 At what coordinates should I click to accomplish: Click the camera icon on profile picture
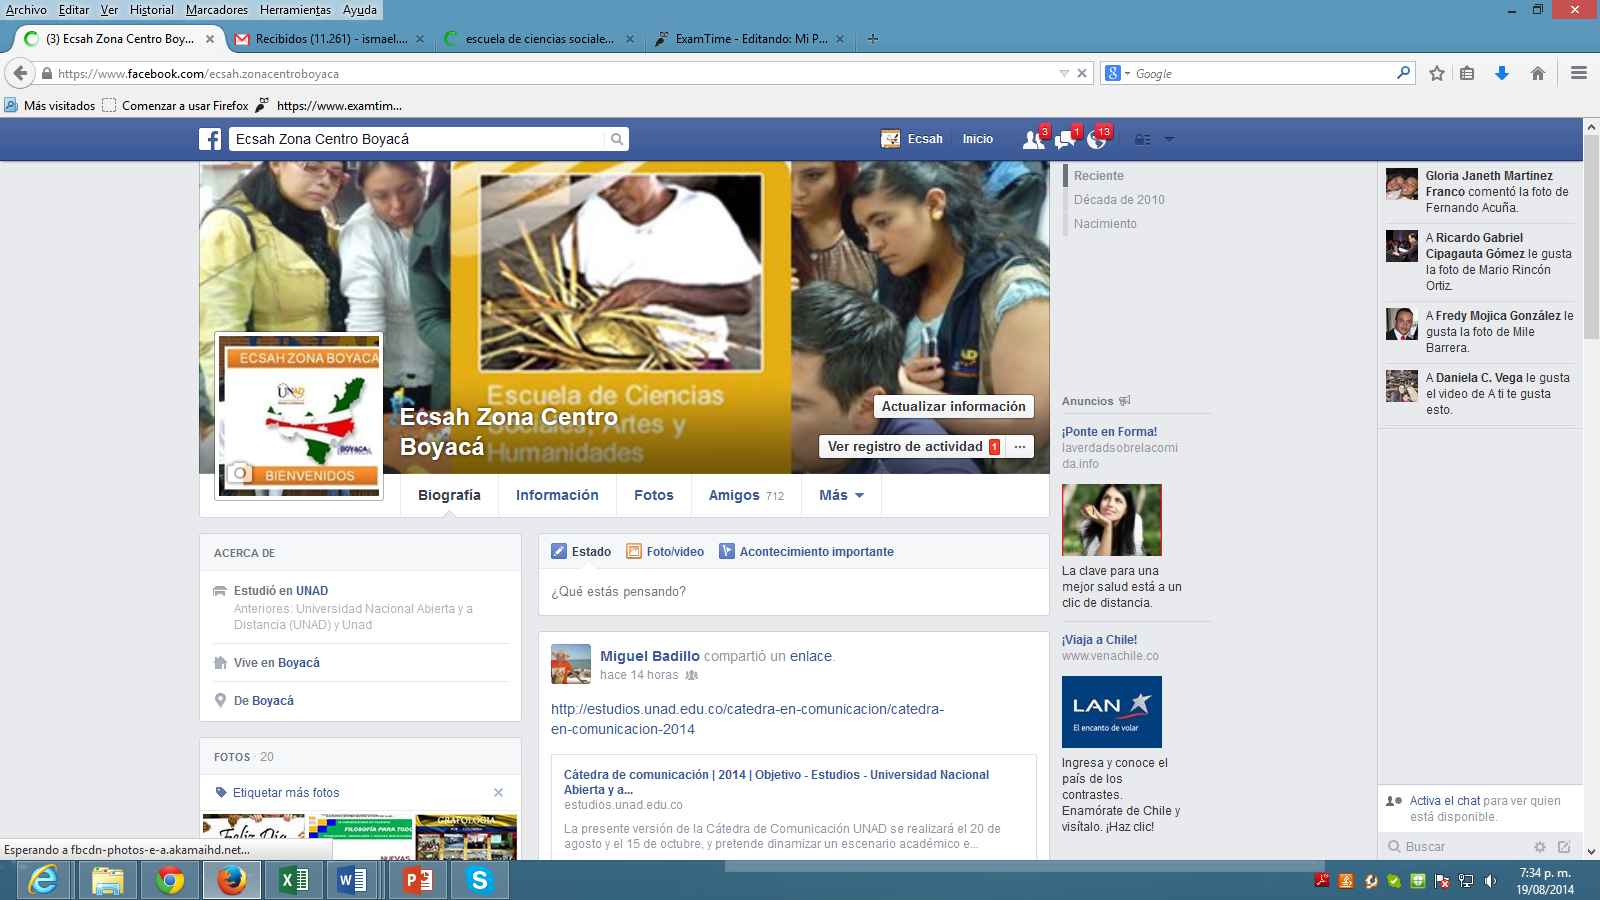[x=239, y=474]
